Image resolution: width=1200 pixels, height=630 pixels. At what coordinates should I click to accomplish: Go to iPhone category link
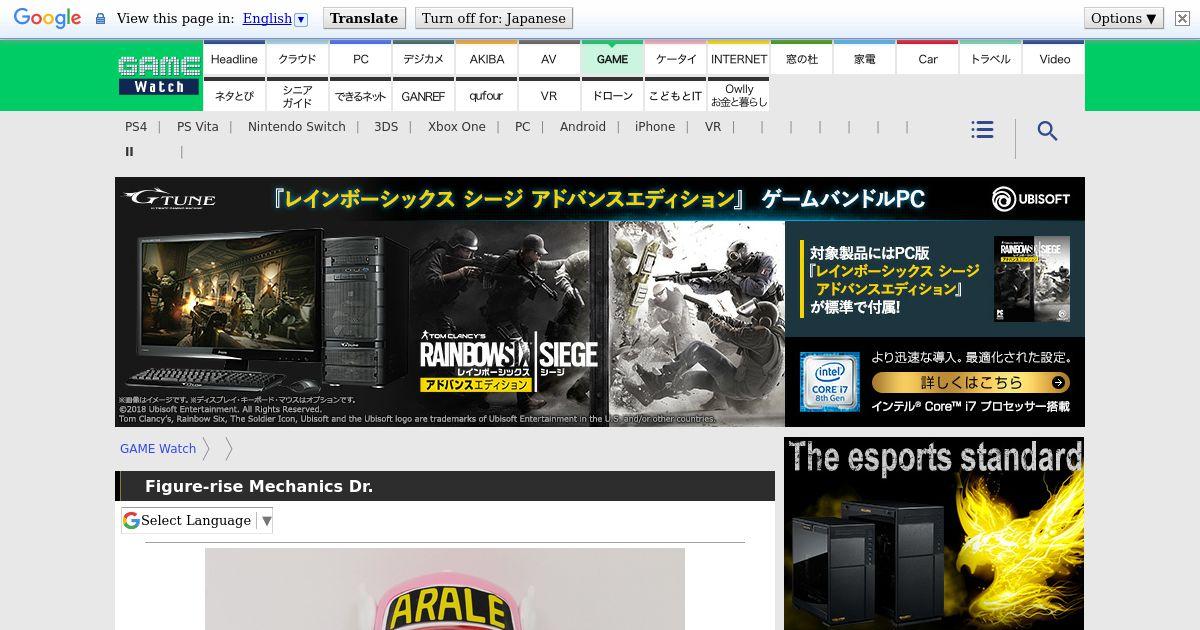(x=655, y=127)
